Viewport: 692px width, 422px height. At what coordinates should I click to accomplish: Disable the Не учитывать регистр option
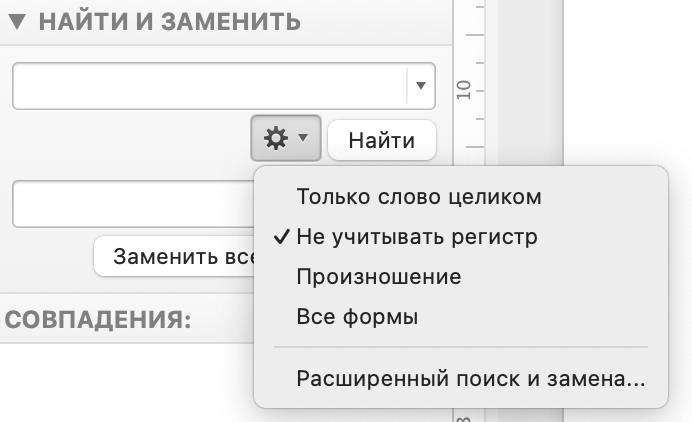click(417, 238)
